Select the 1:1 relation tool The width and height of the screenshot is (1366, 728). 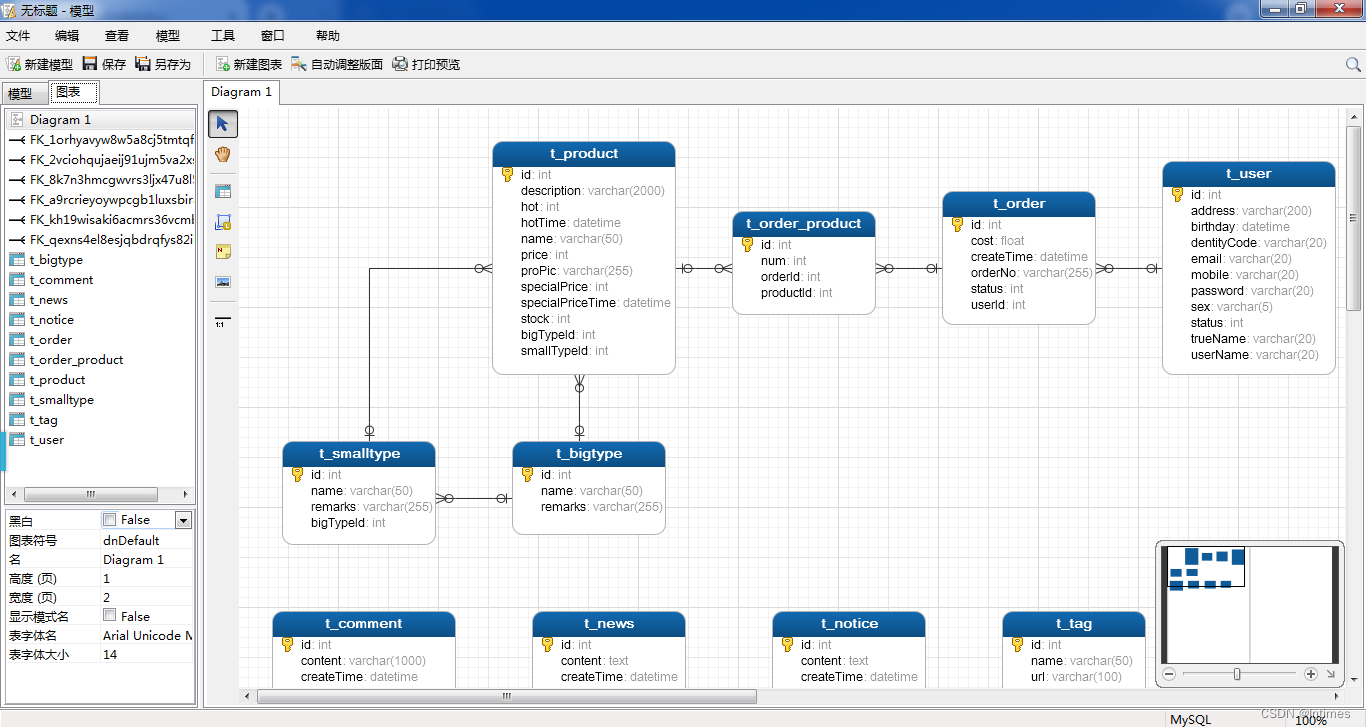[x=221, y=323]
